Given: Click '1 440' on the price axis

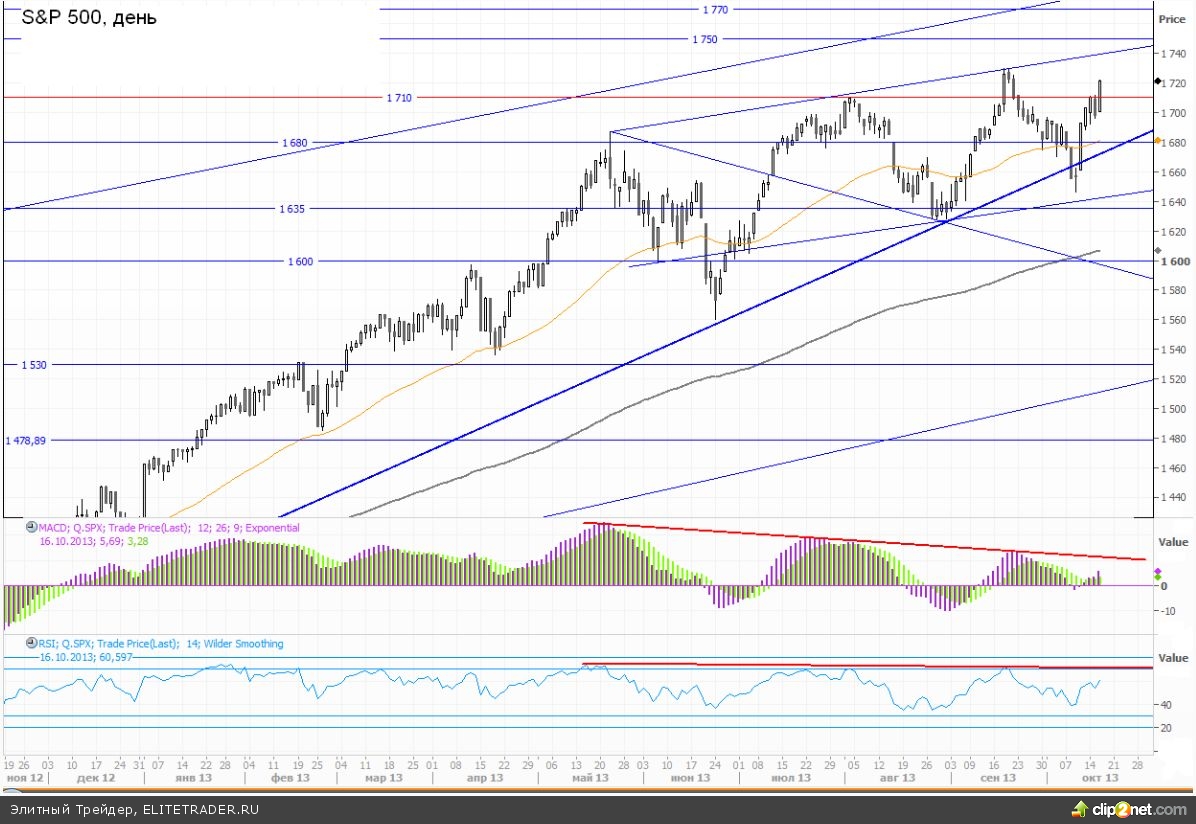Looking at the screenshot, I should (x=1173, y=497).
